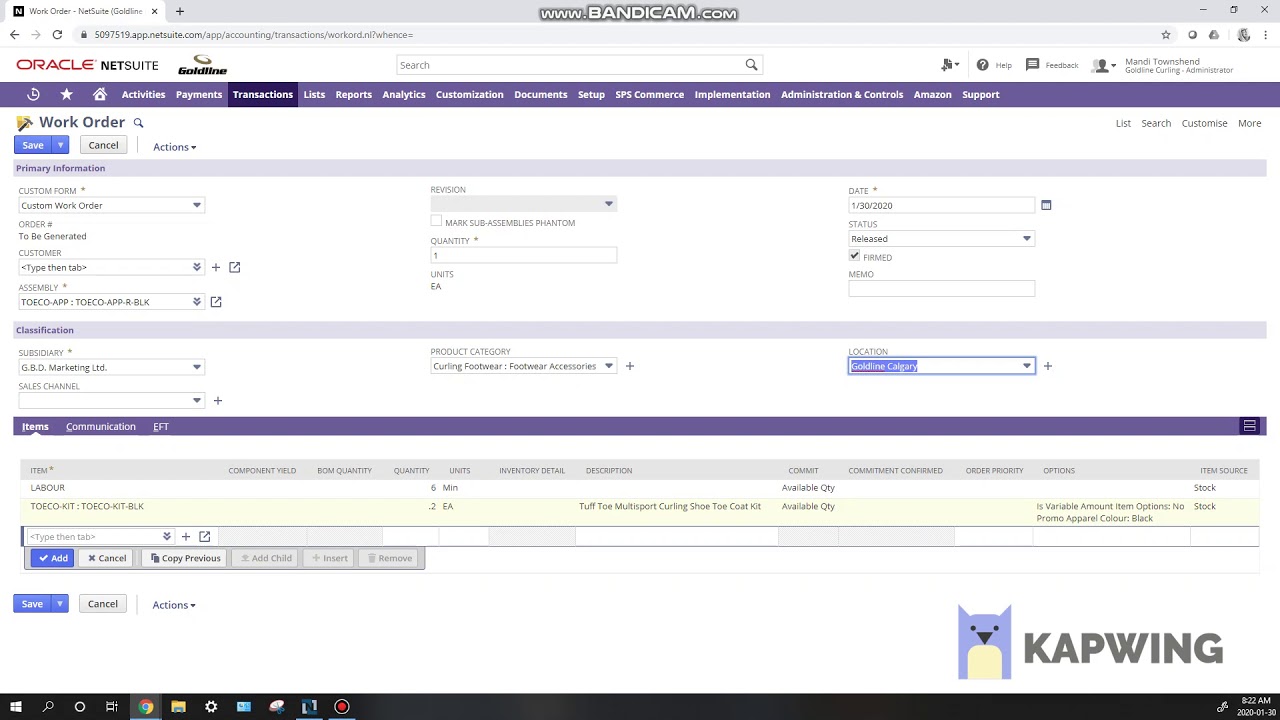Image resolution: width=1280 pixels, height=720 pixels.
Task: Expand the Customer dropdown arrows
Action: (x=197, y=267)
